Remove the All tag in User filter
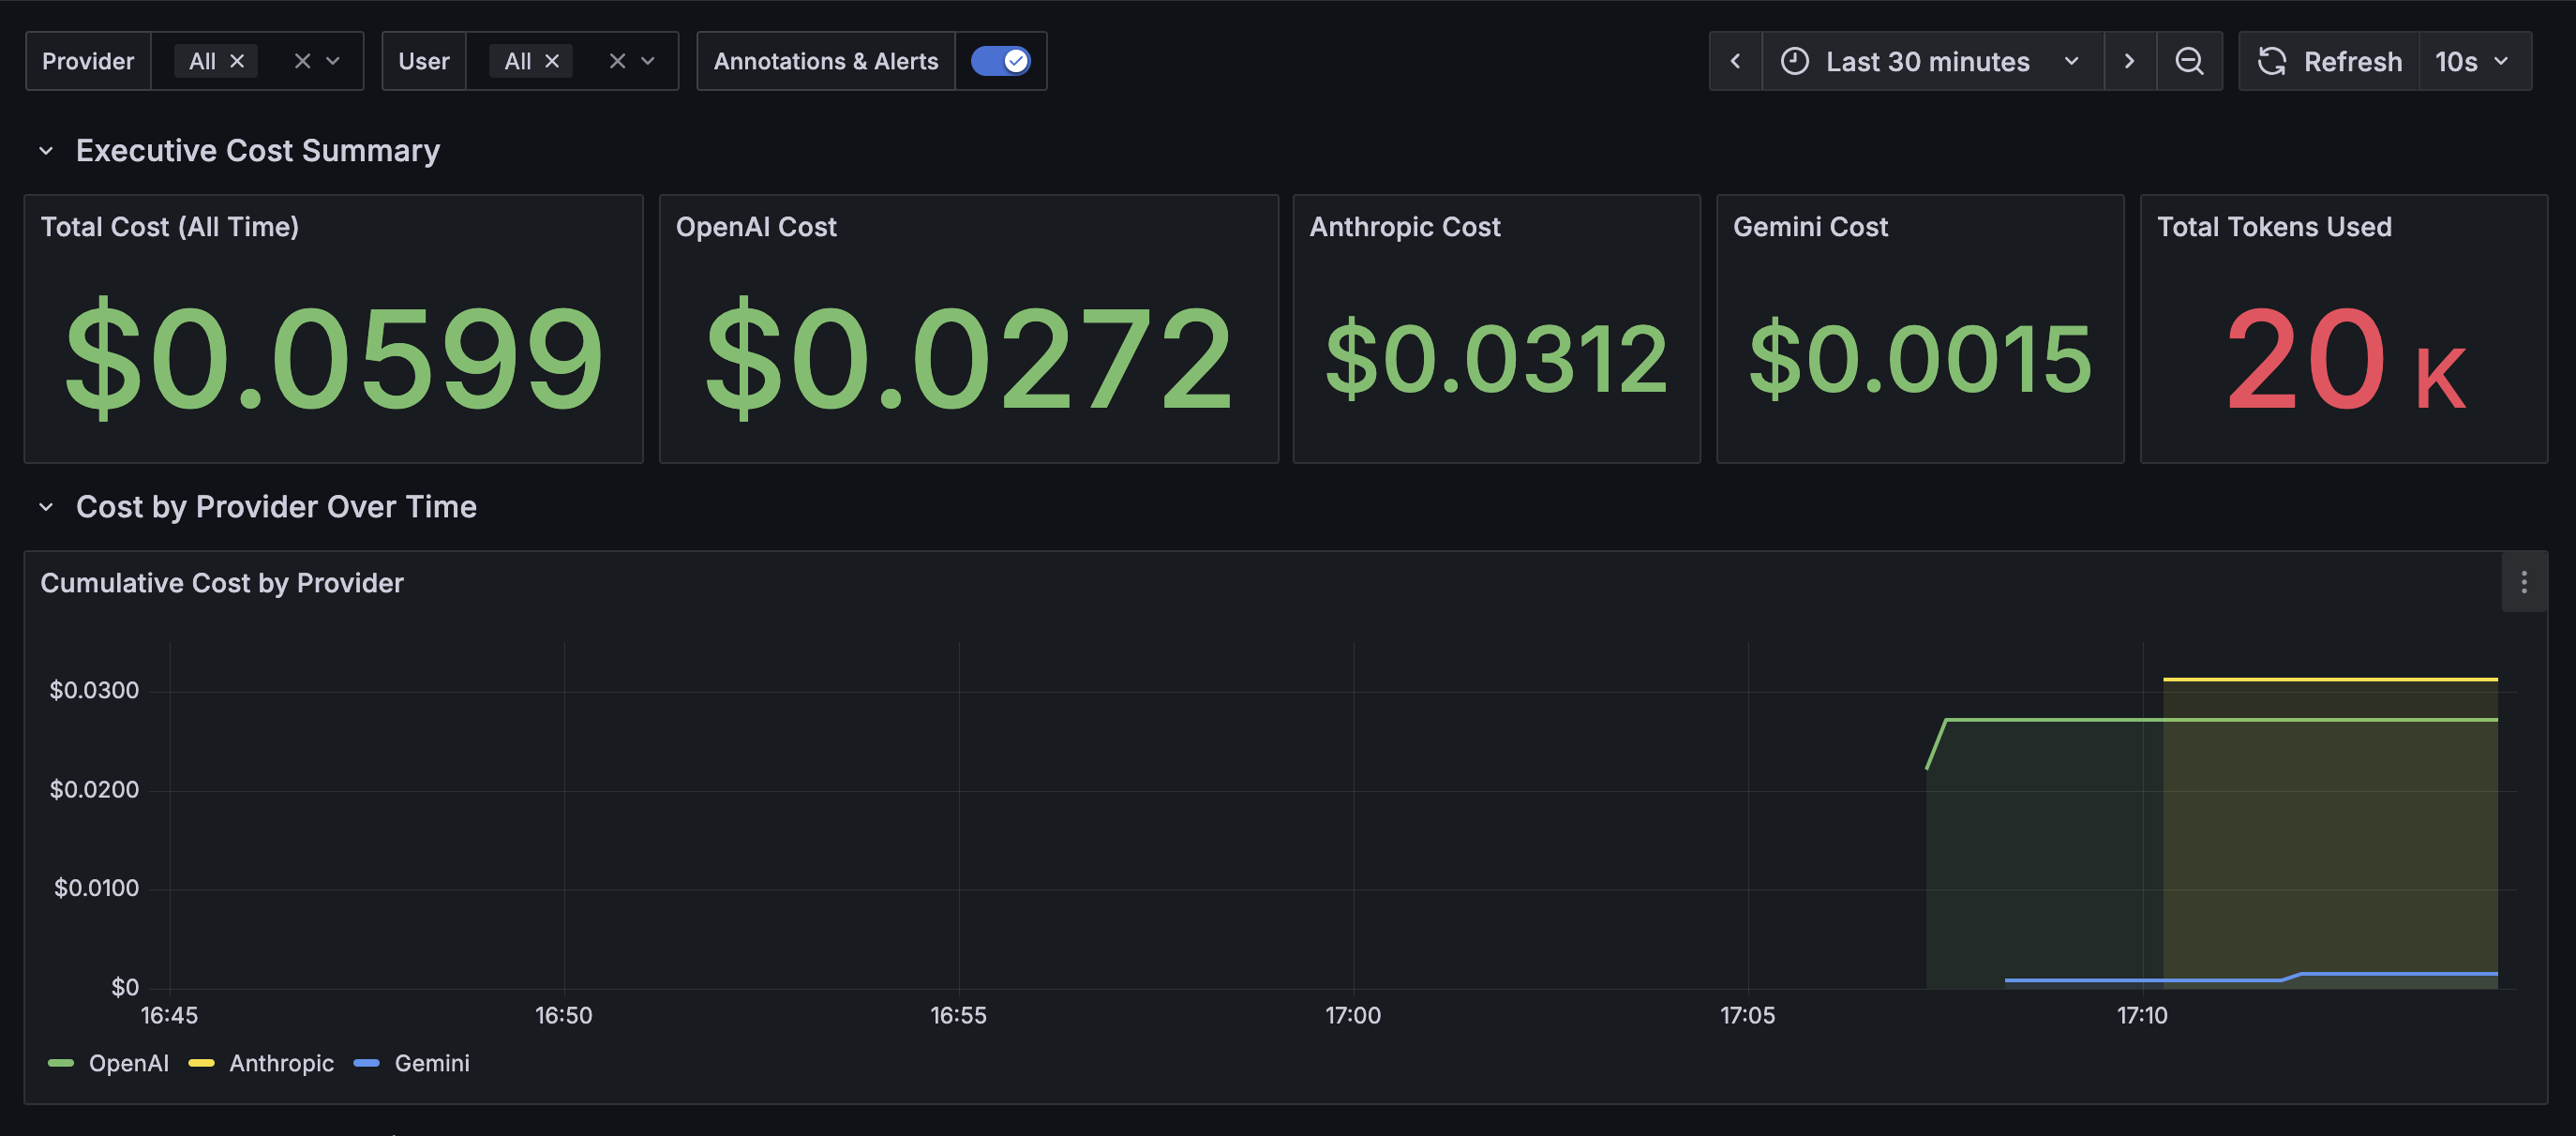Image resolution: width=2576 pixels, height=1136 pixels. (552, 61)
